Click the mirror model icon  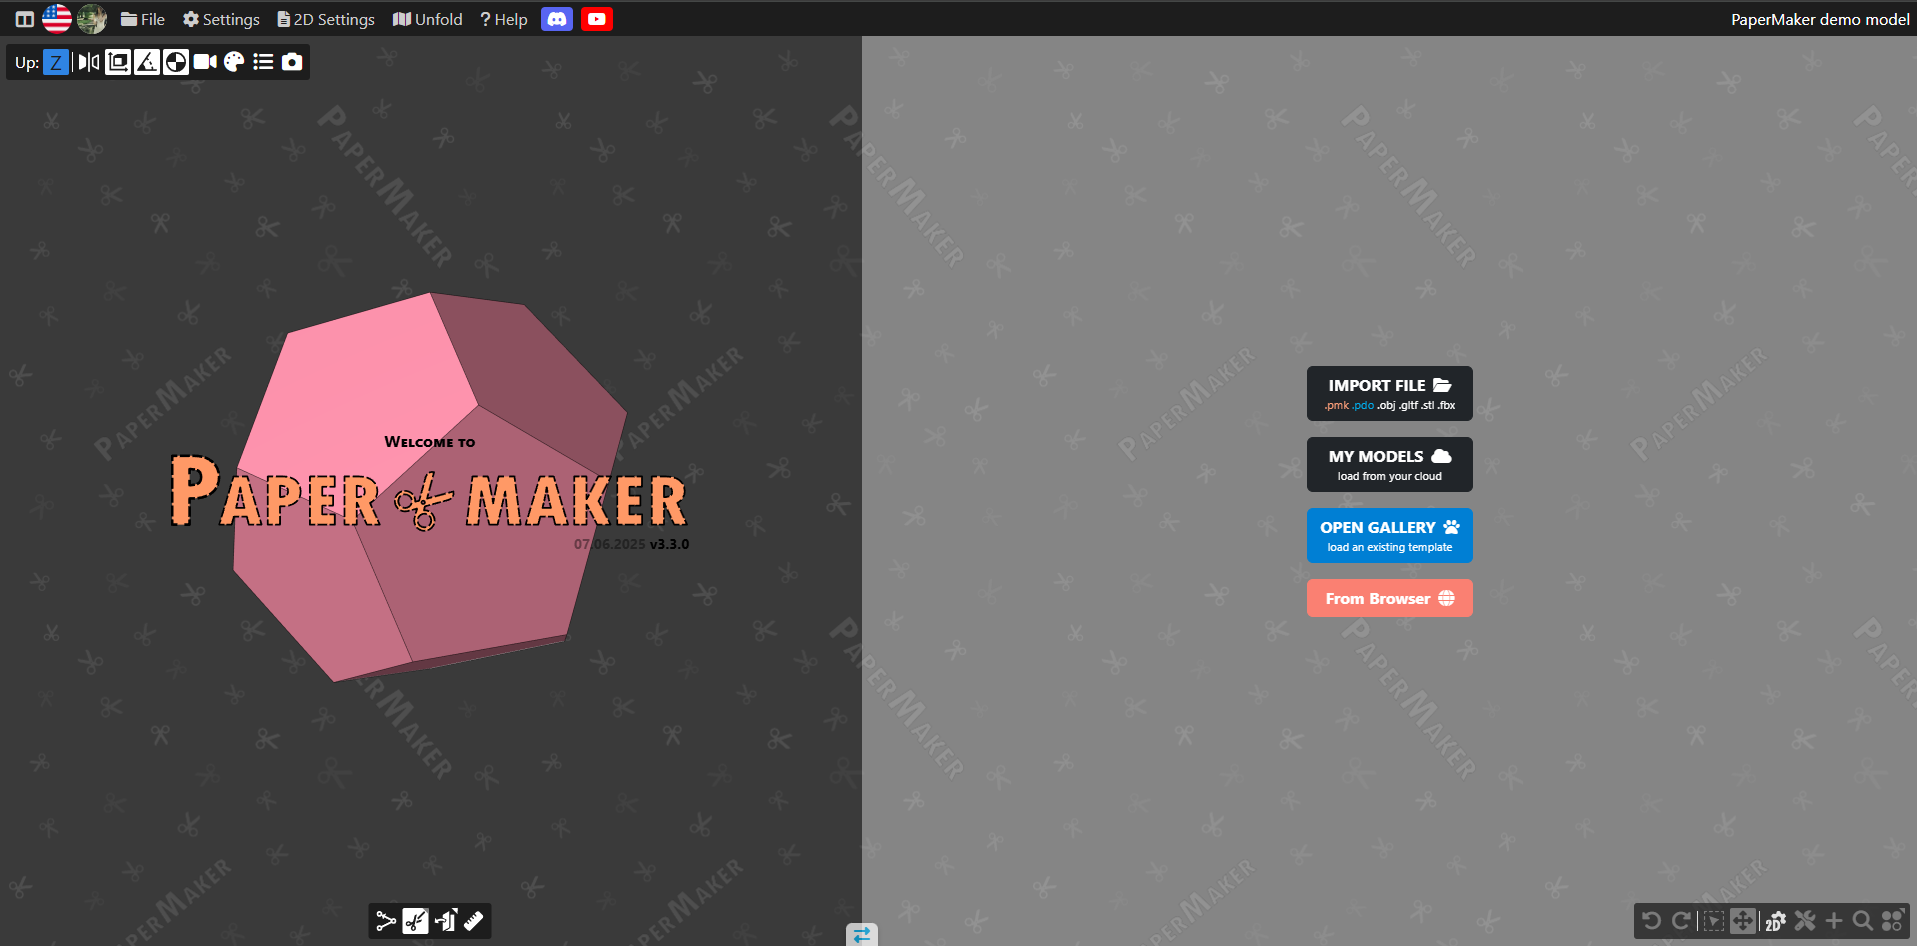point(89,62)
